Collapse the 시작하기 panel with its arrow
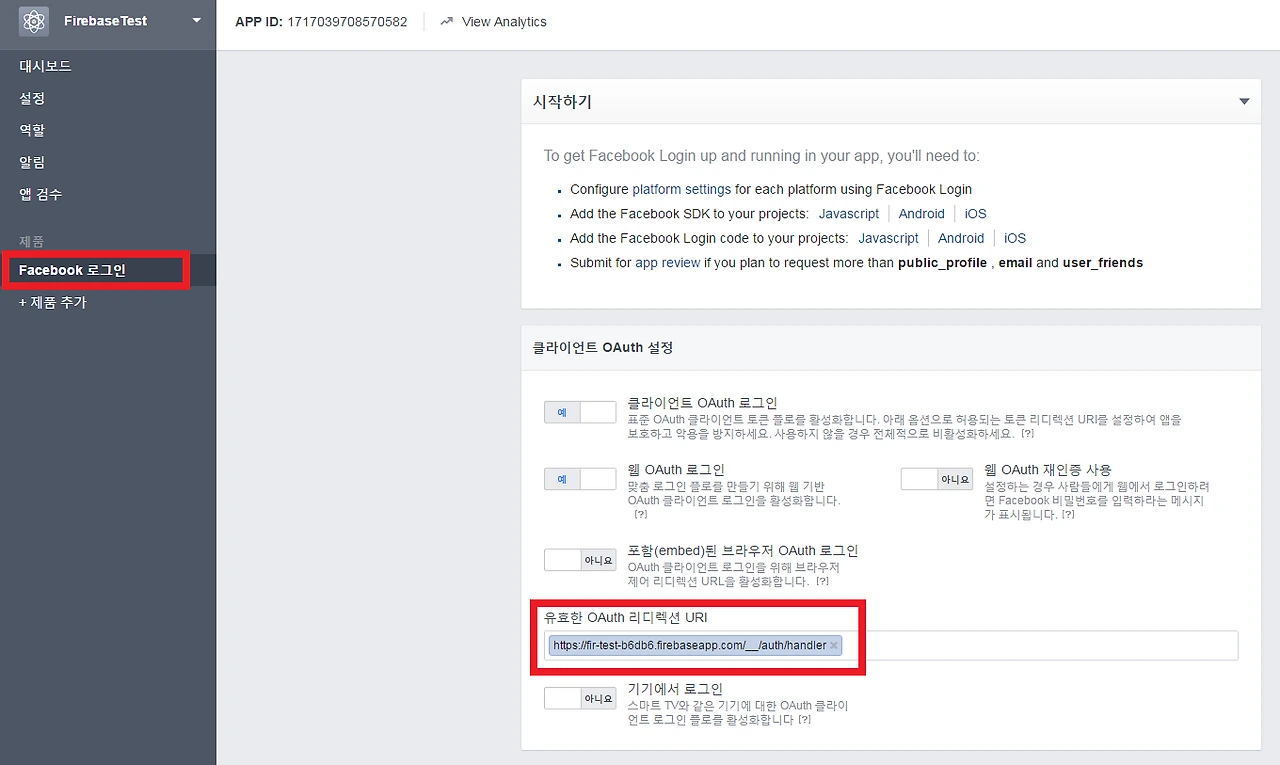The image size is (1280, 765). tap(1244, 102)
